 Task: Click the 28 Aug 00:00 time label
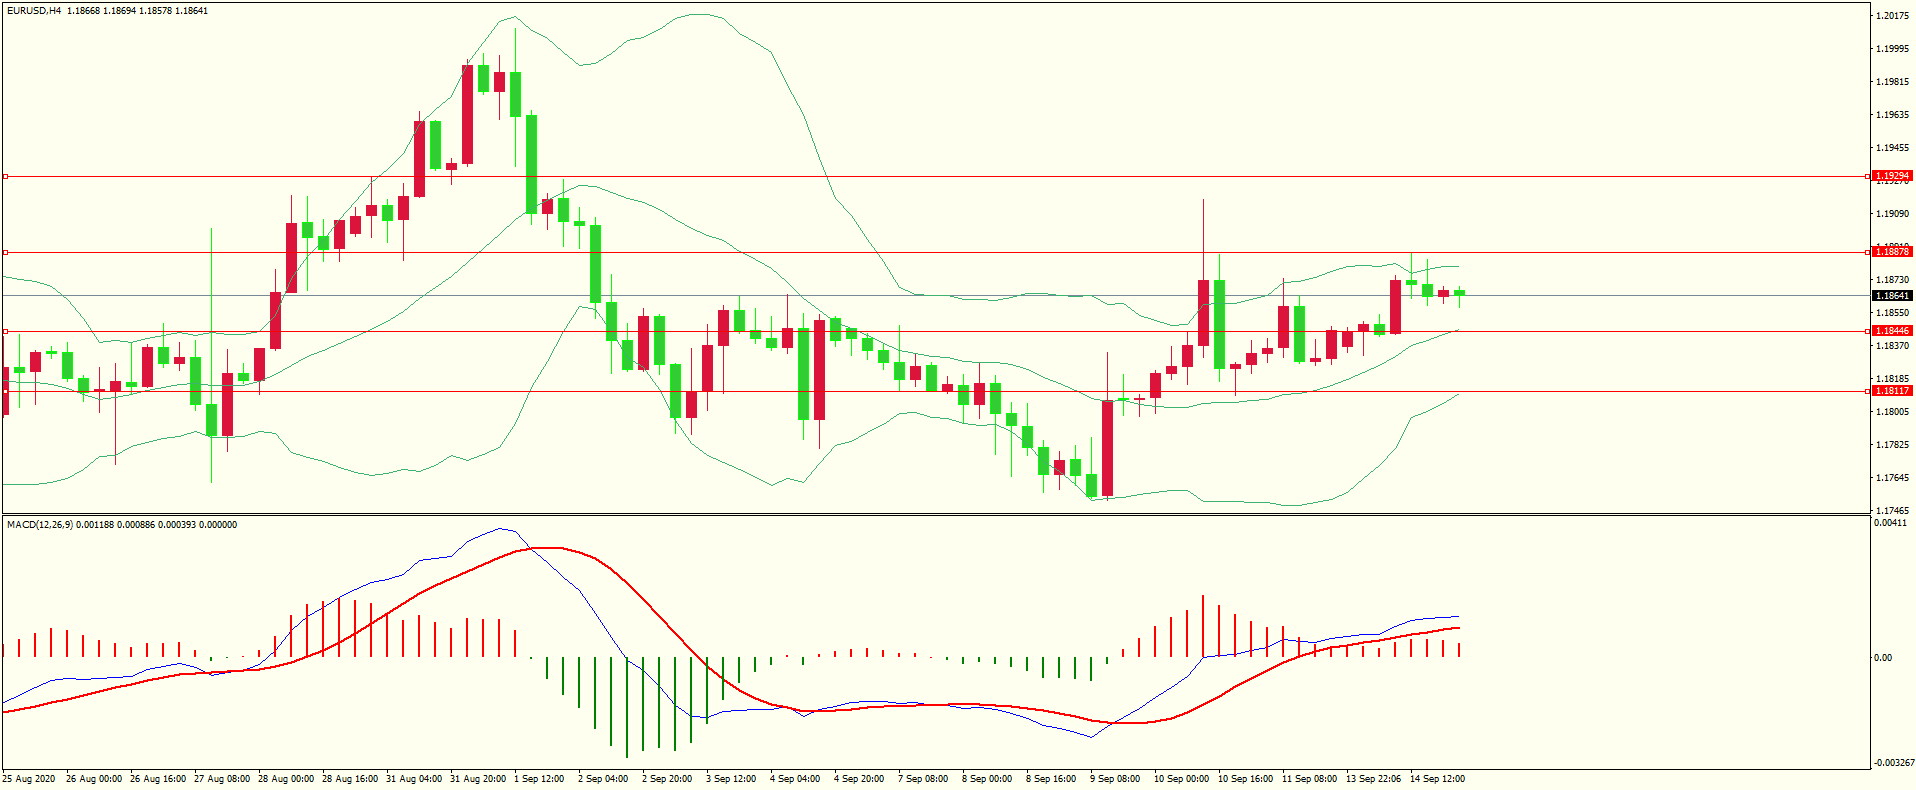pos(286,779)
